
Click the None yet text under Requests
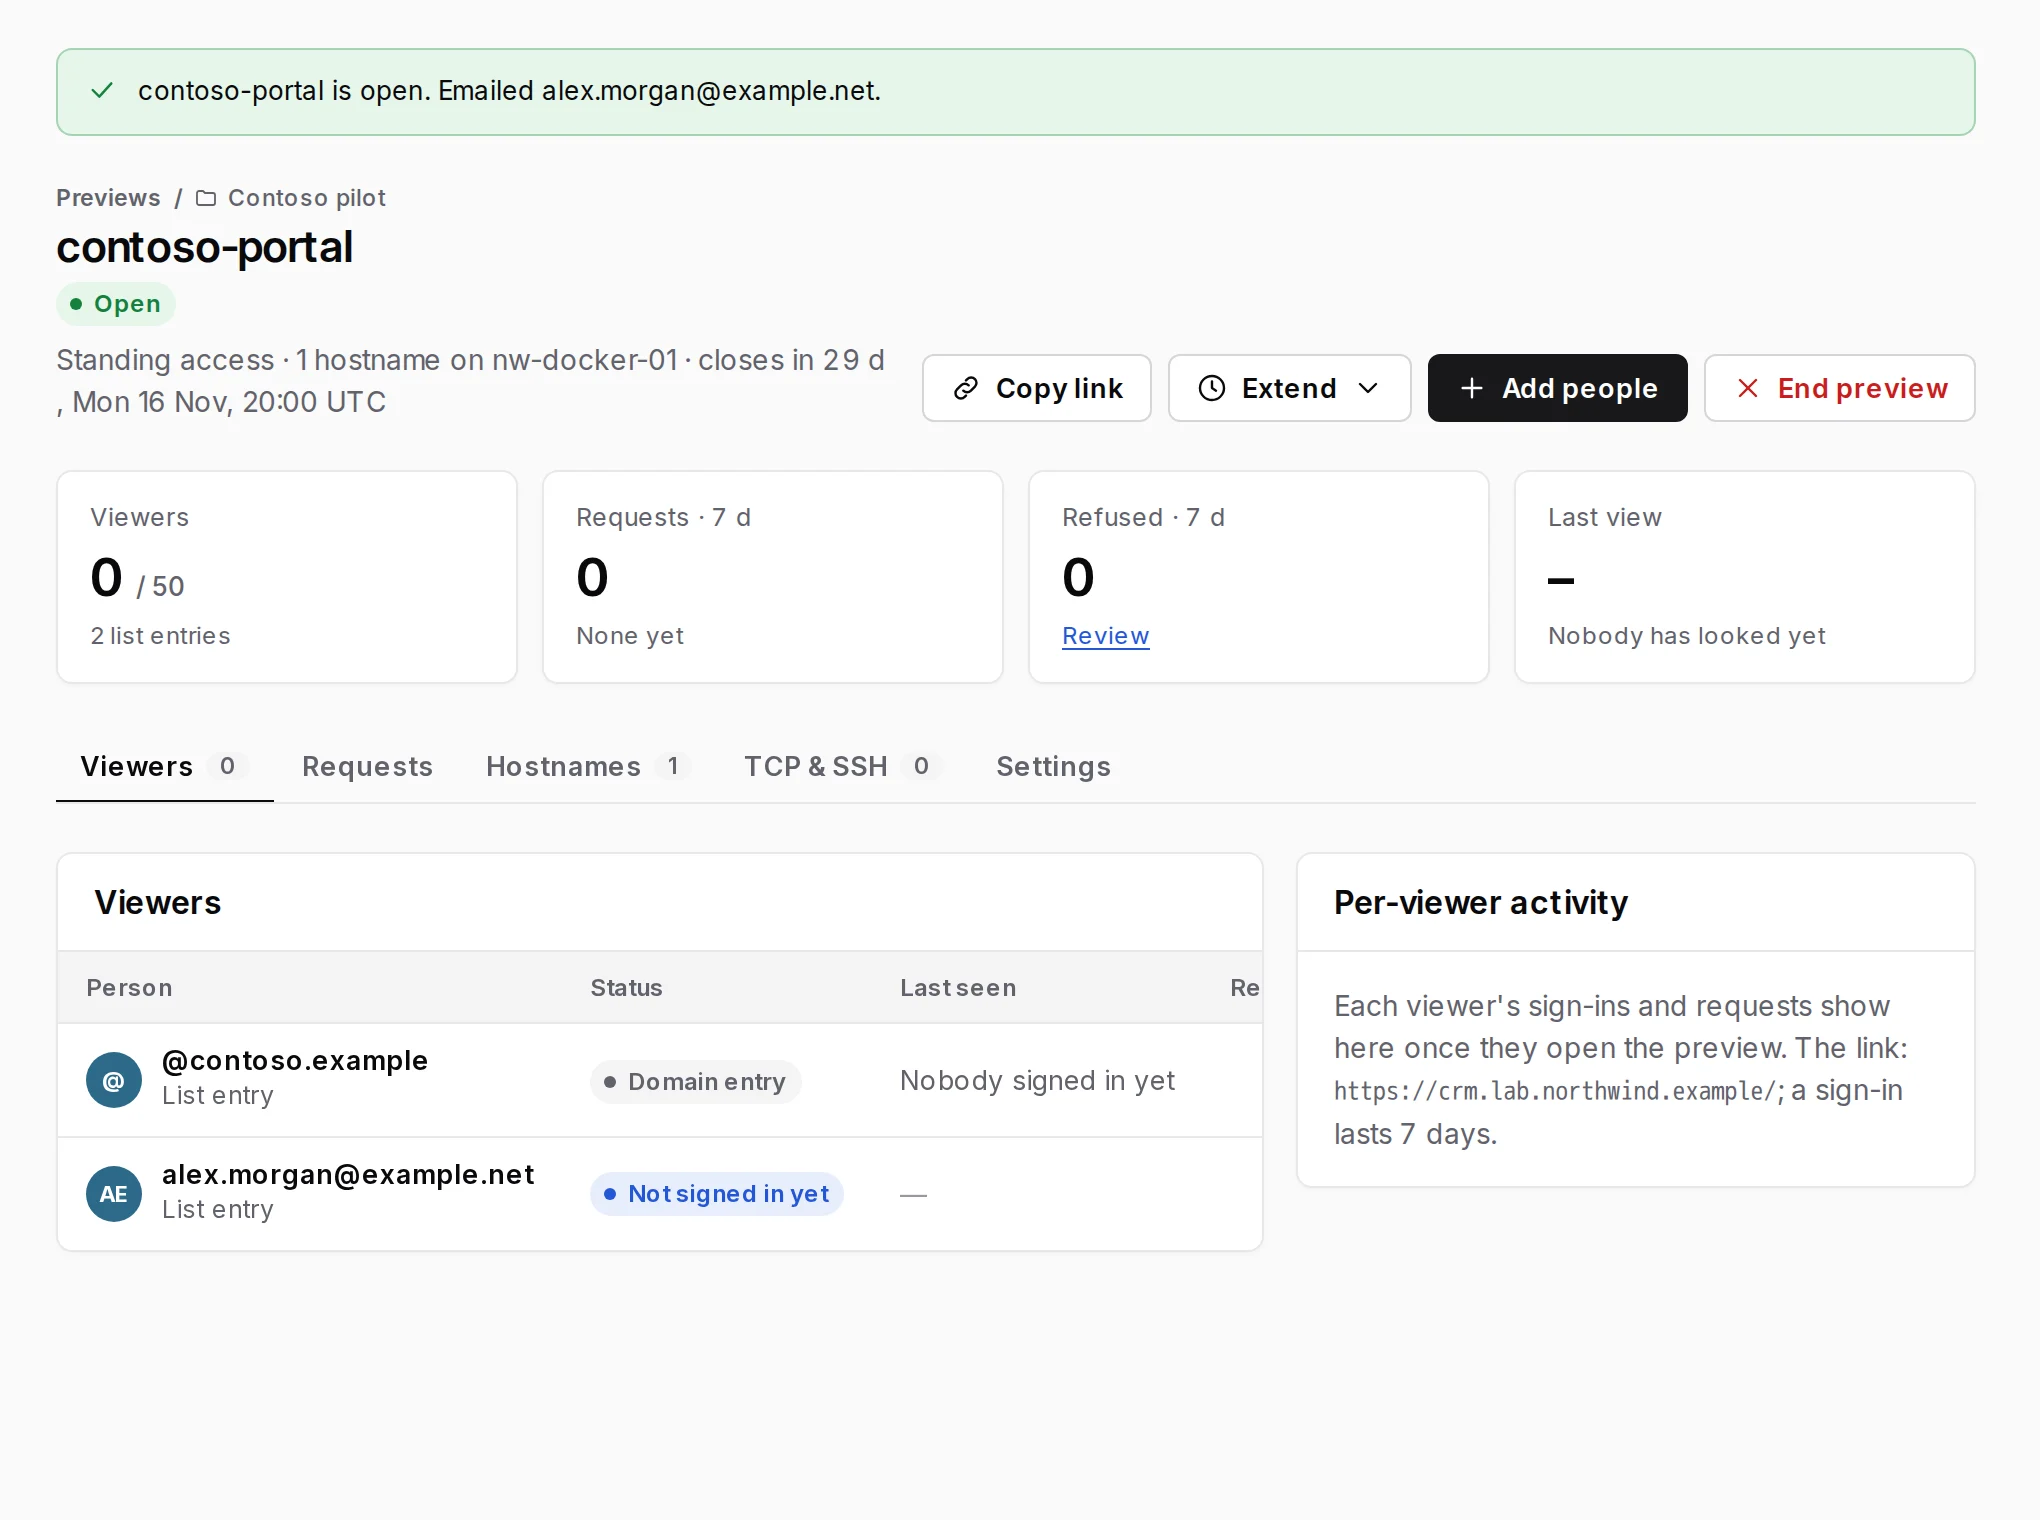(x=630, y=636)
